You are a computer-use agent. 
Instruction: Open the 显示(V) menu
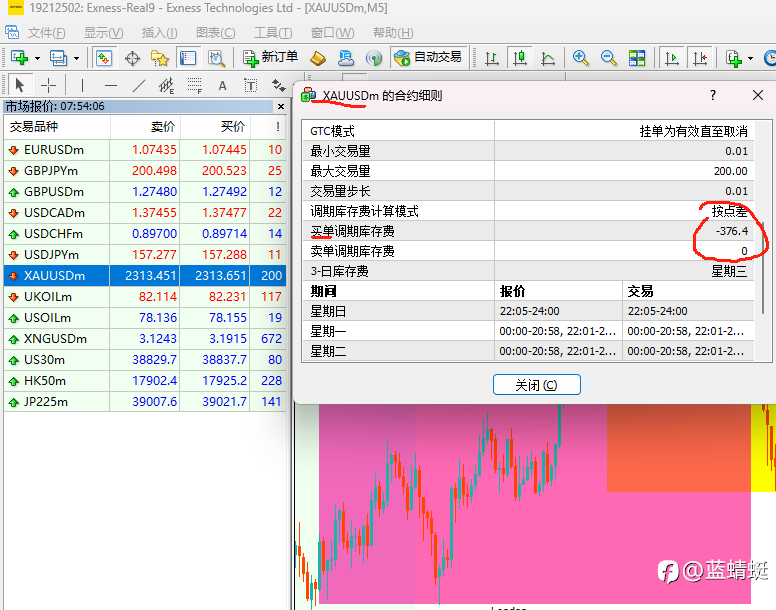pos(103,33)
